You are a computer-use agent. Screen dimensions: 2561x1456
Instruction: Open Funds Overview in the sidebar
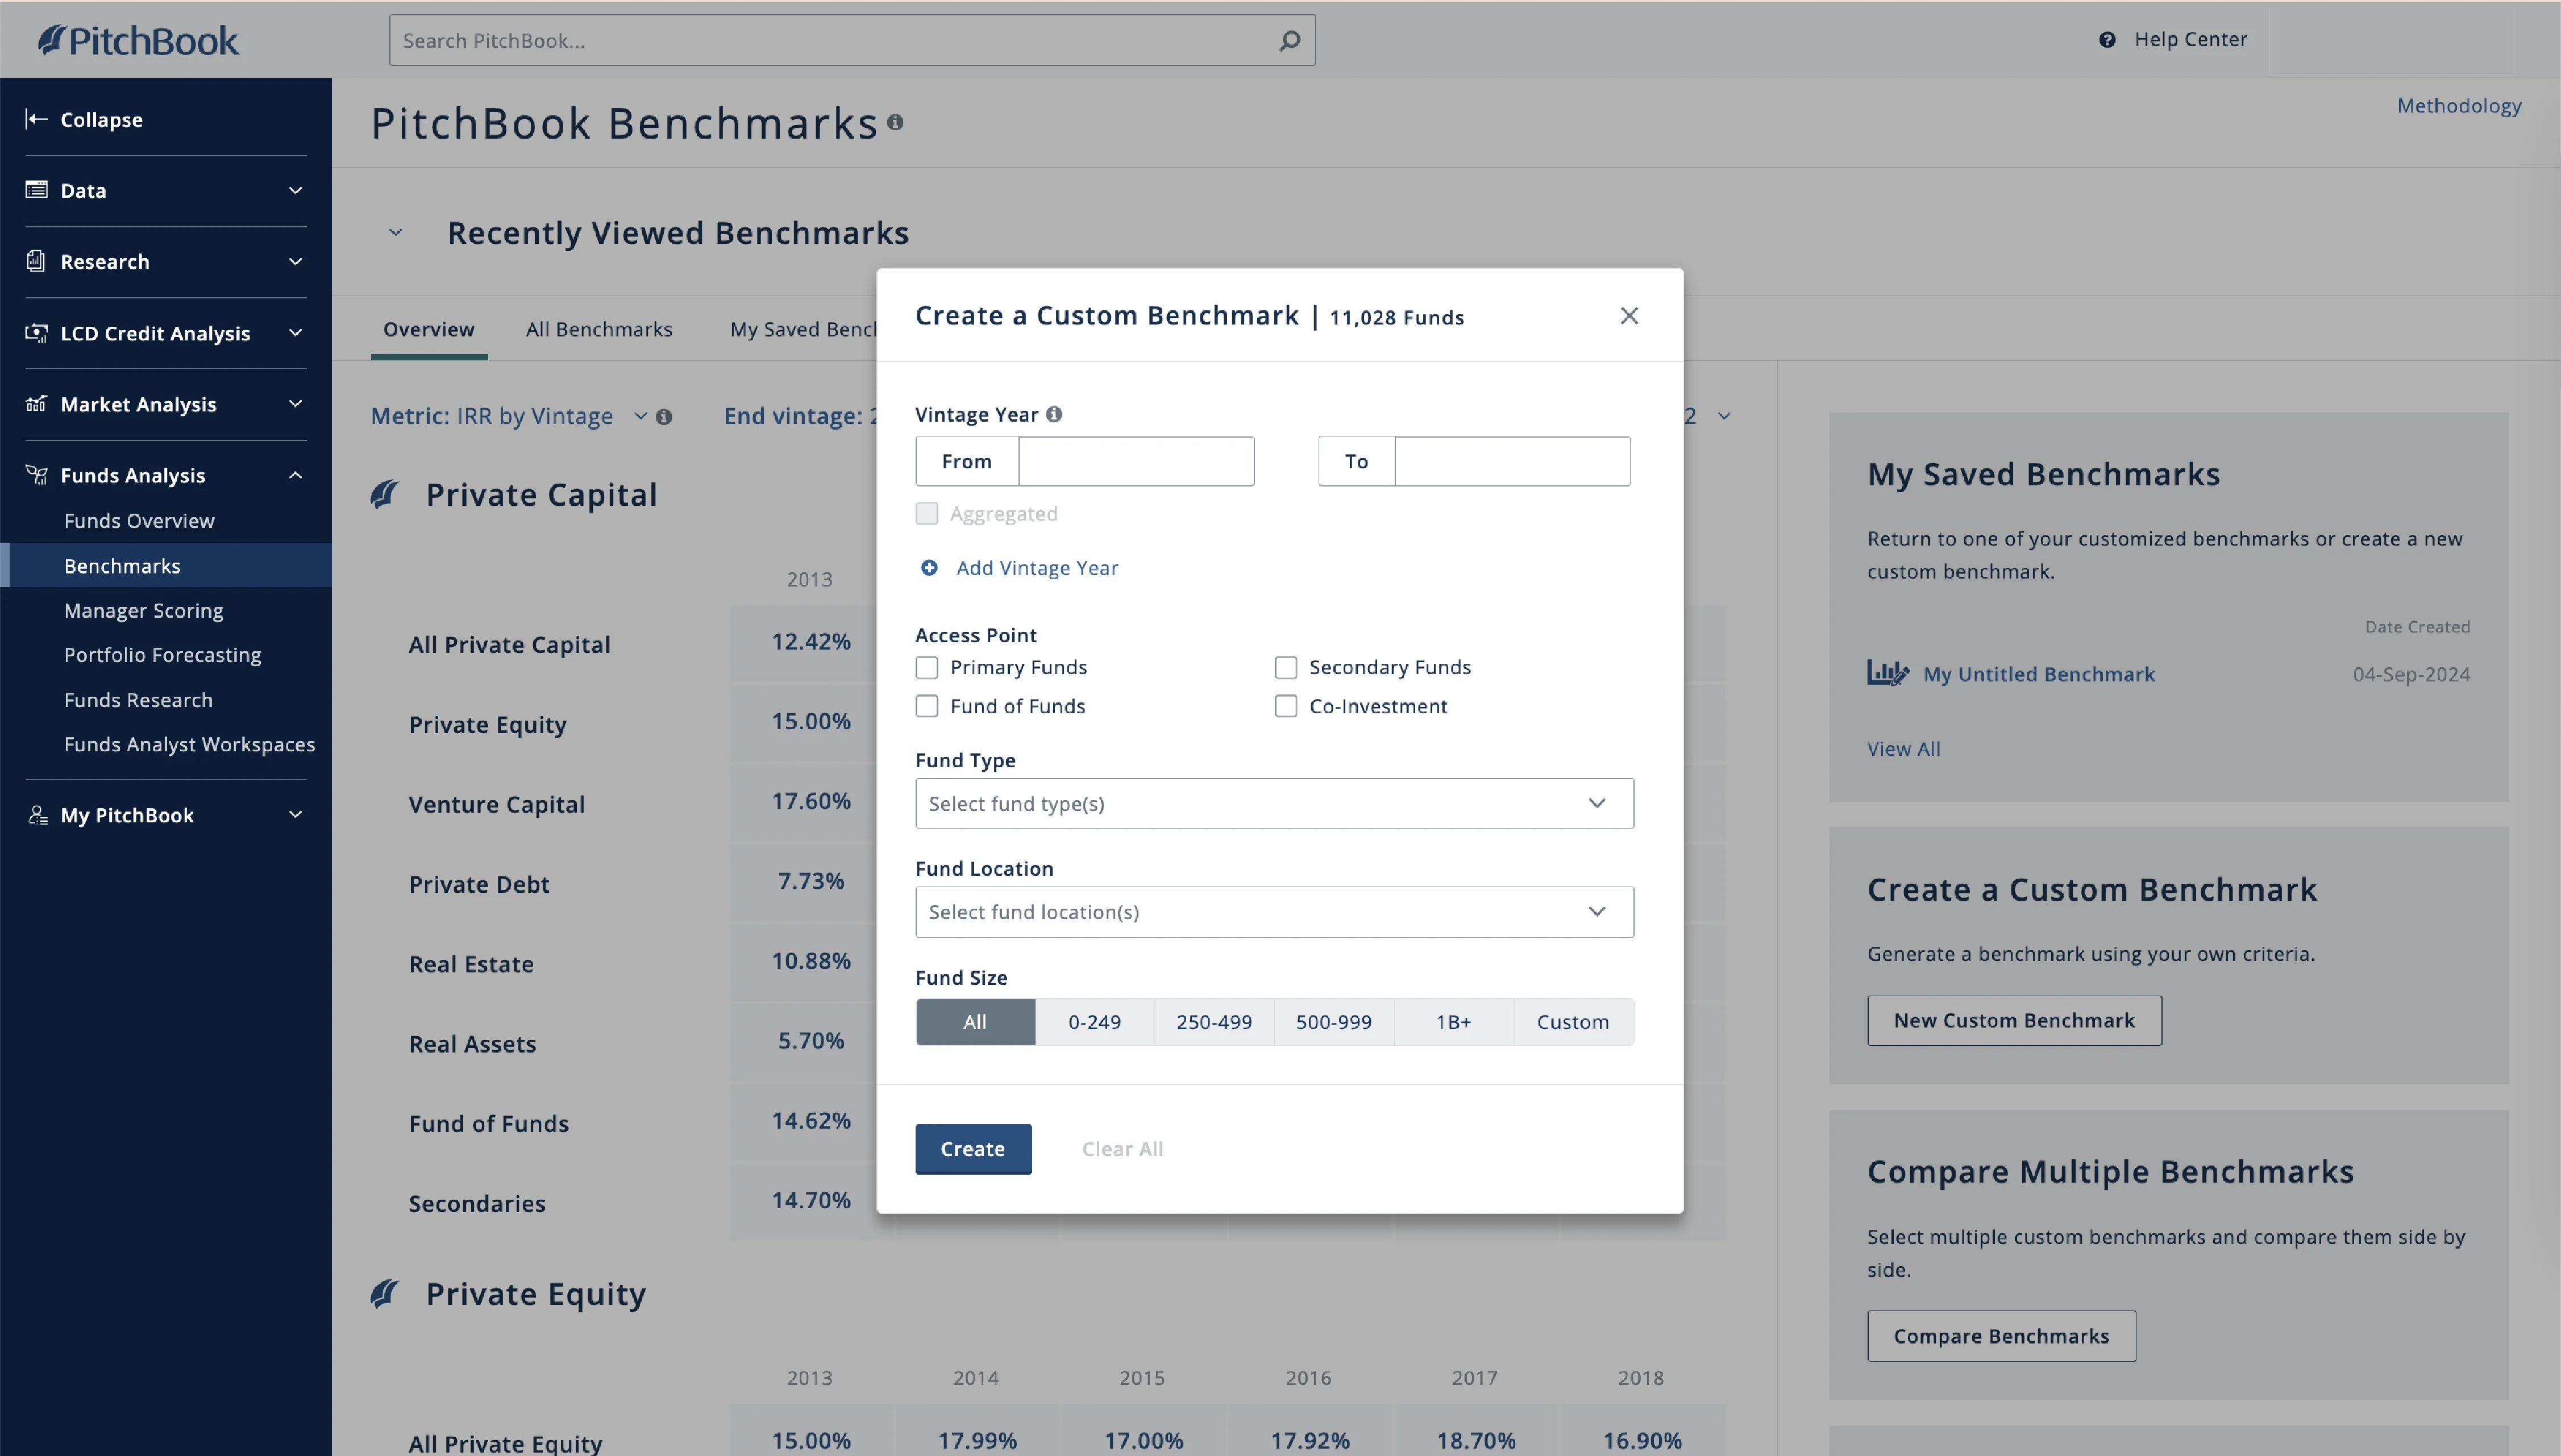[139, 521]
